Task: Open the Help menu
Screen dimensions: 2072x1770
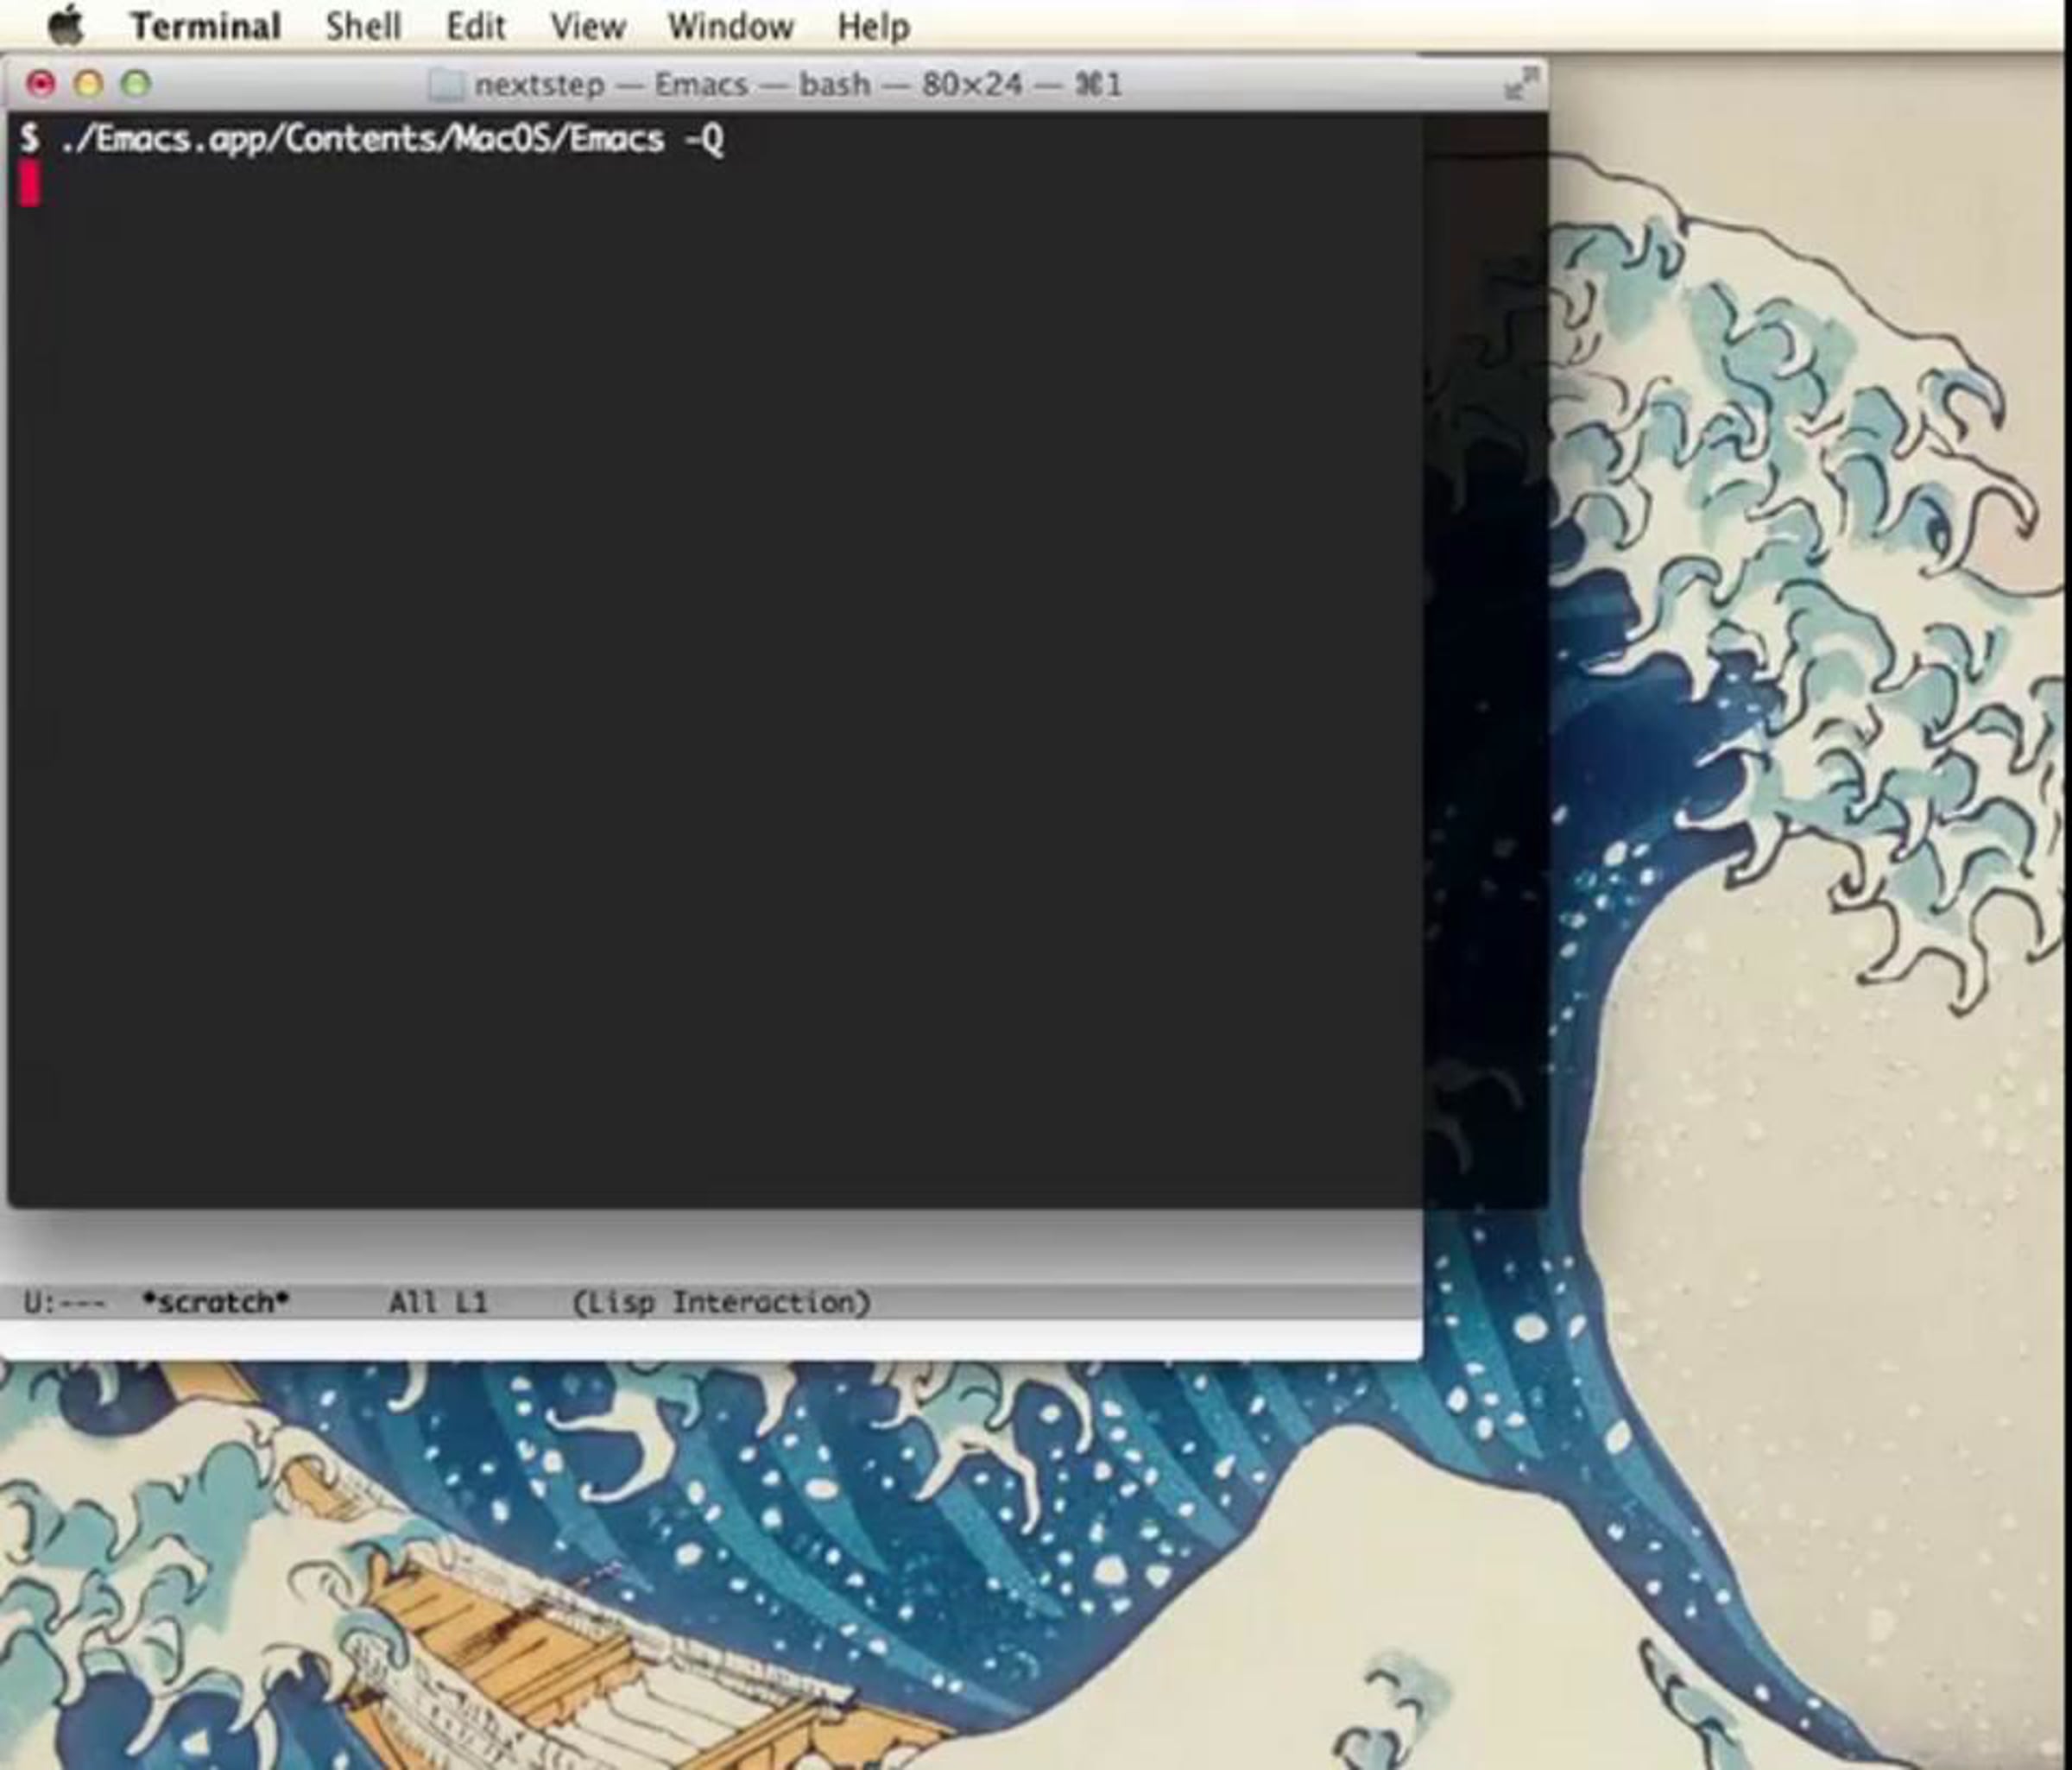Action: coord(873,26)
